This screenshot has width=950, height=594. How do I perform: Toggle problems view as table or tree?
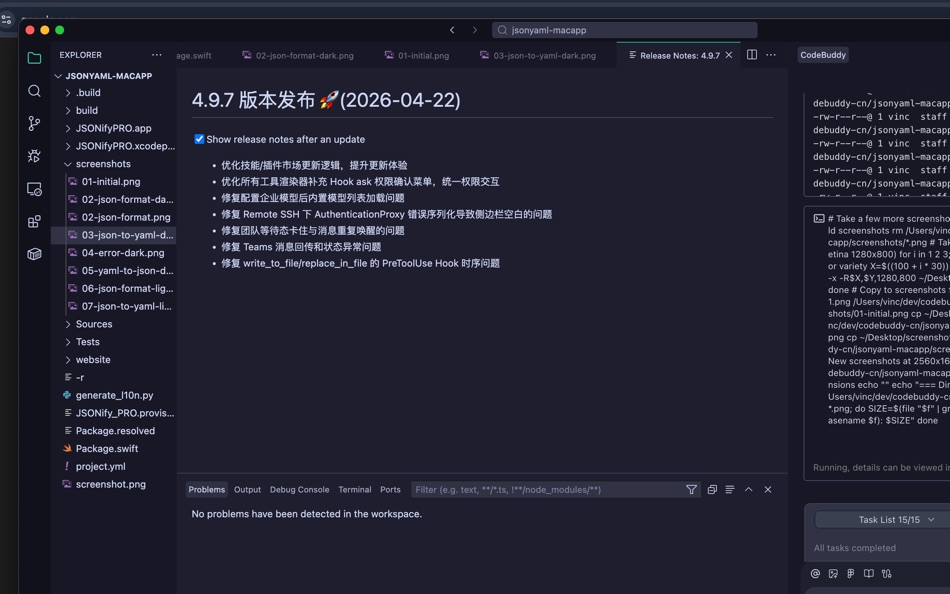[x=730, y=490]
